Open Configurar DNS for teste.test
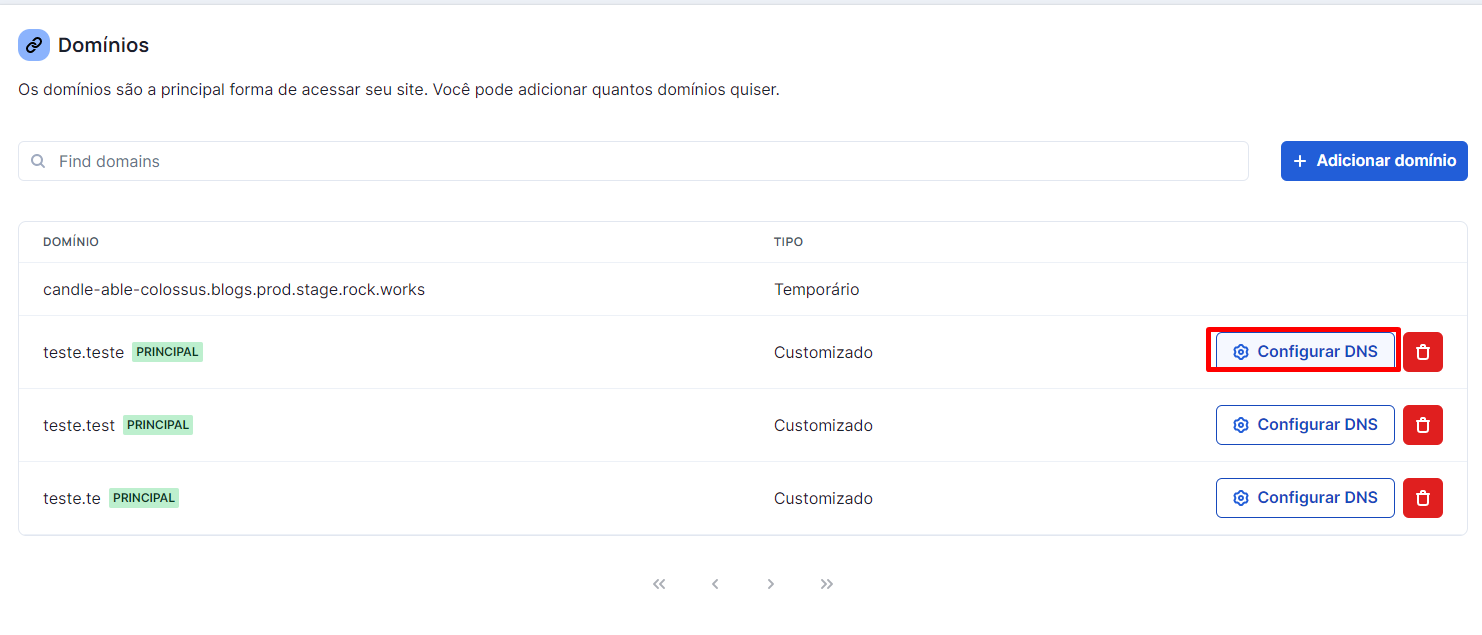 tap(1305, 425)
